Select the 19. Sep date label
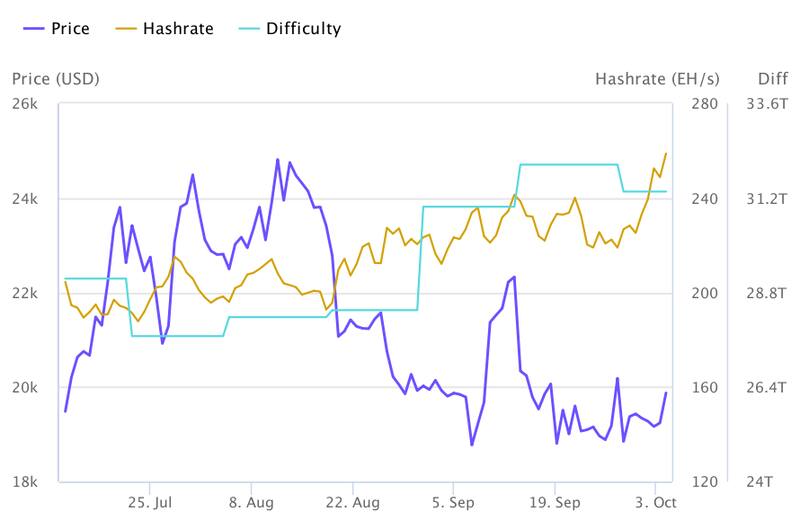This screenshot has width=800, height=529. [x=554, y=501]
